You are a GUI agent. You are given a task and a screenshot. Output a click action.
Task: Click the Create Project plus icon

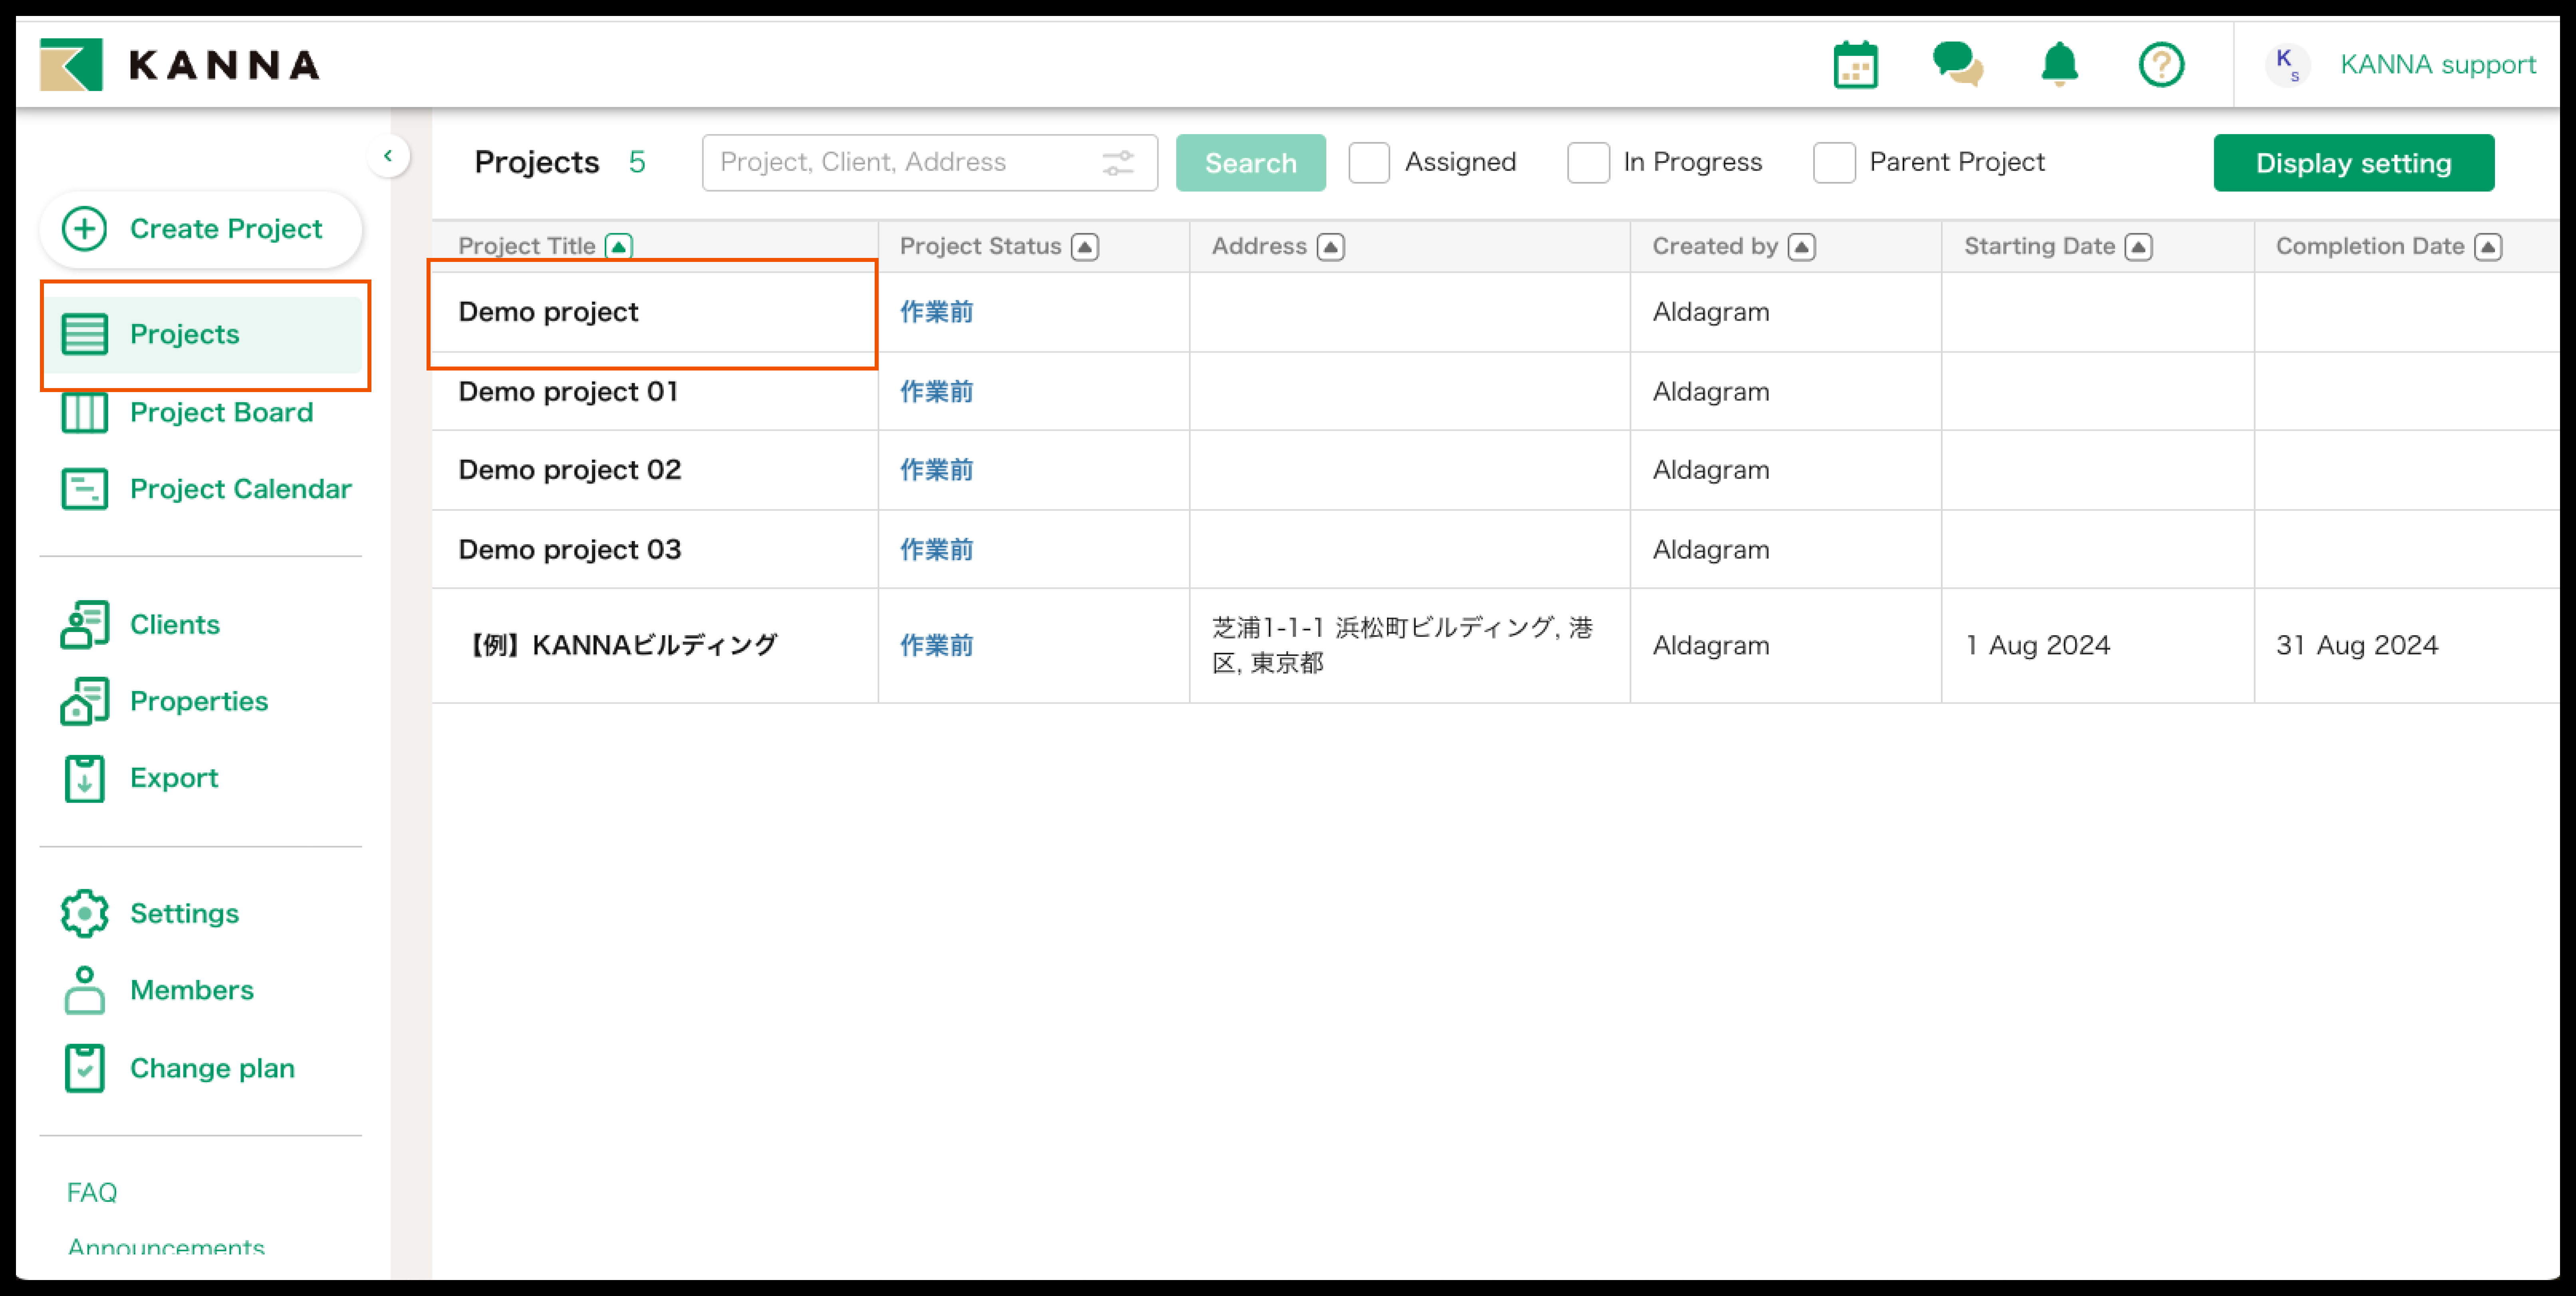click(x=85, y=229)
